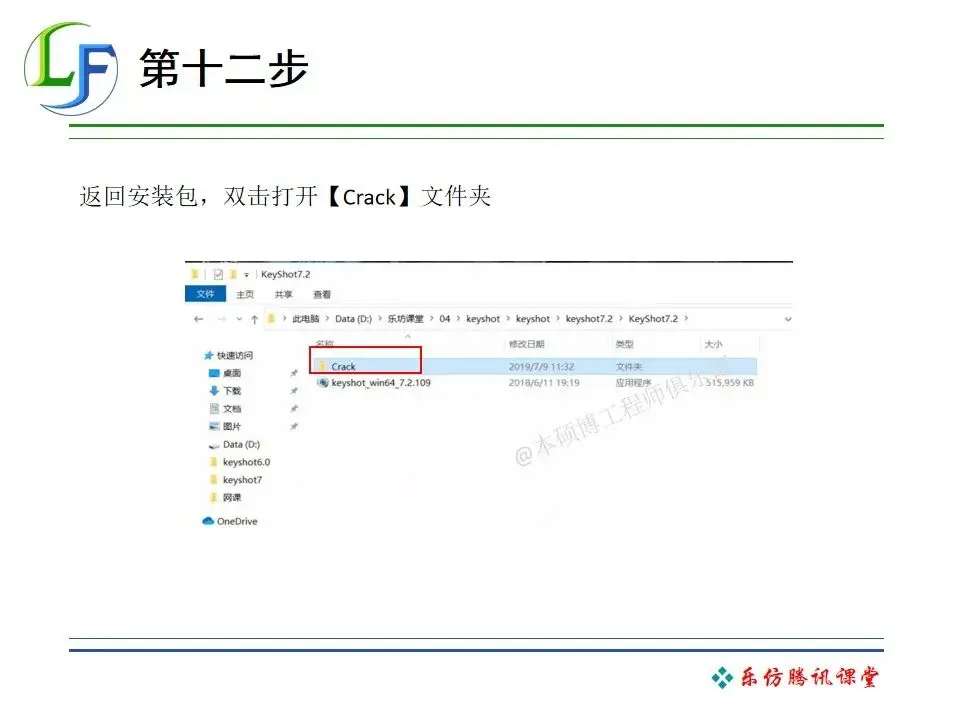Click the pin icon on the 文档 row

coord(294,408)
